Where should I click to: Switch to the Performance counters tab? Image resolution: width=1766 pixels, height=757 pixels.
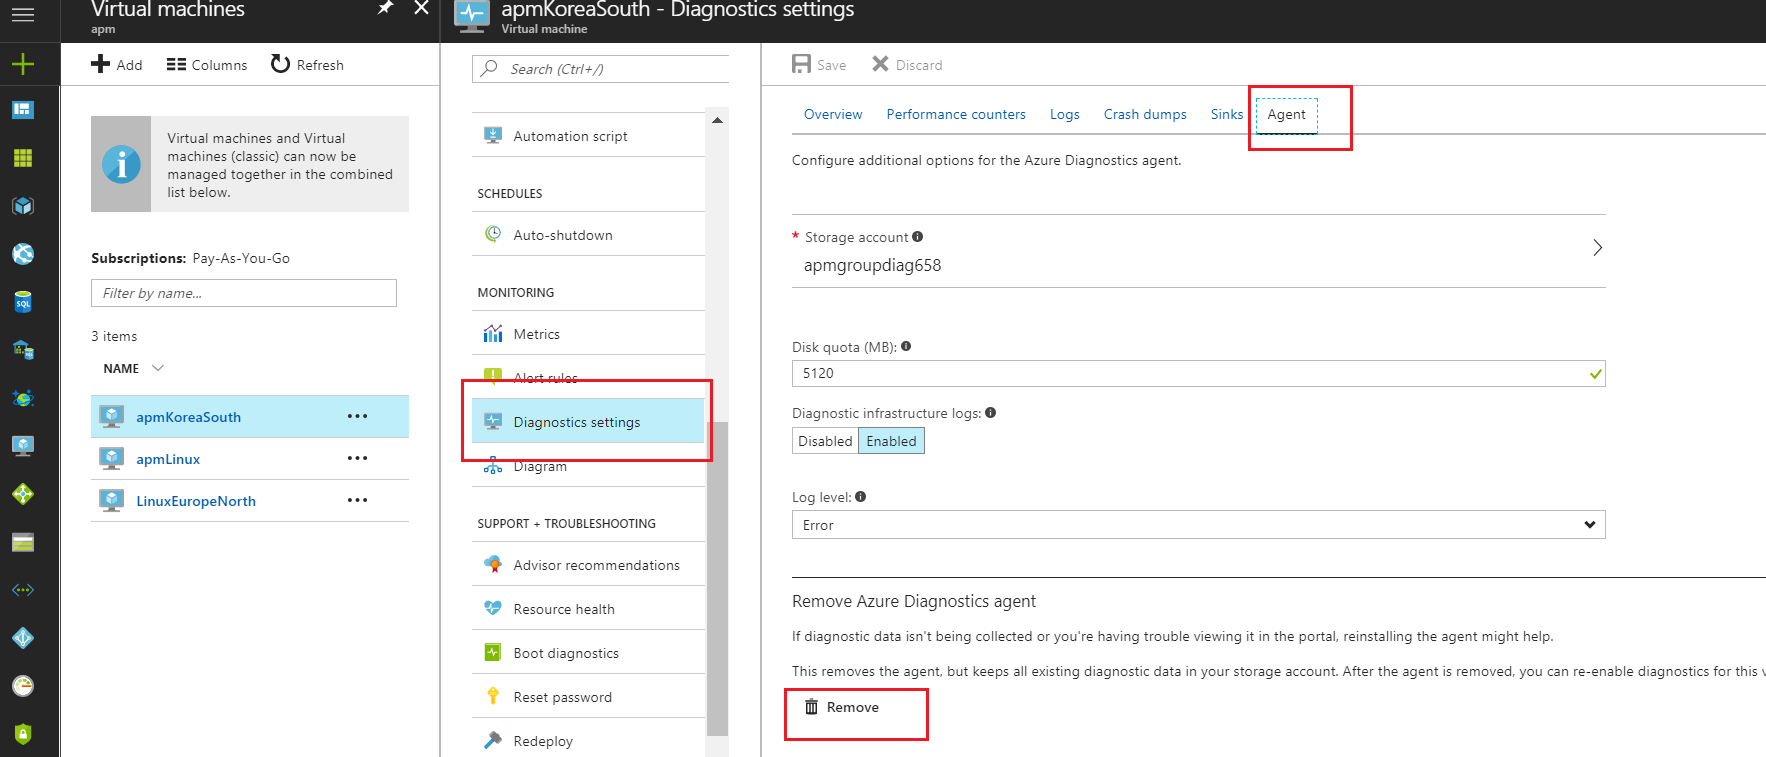tap(955, 114)
